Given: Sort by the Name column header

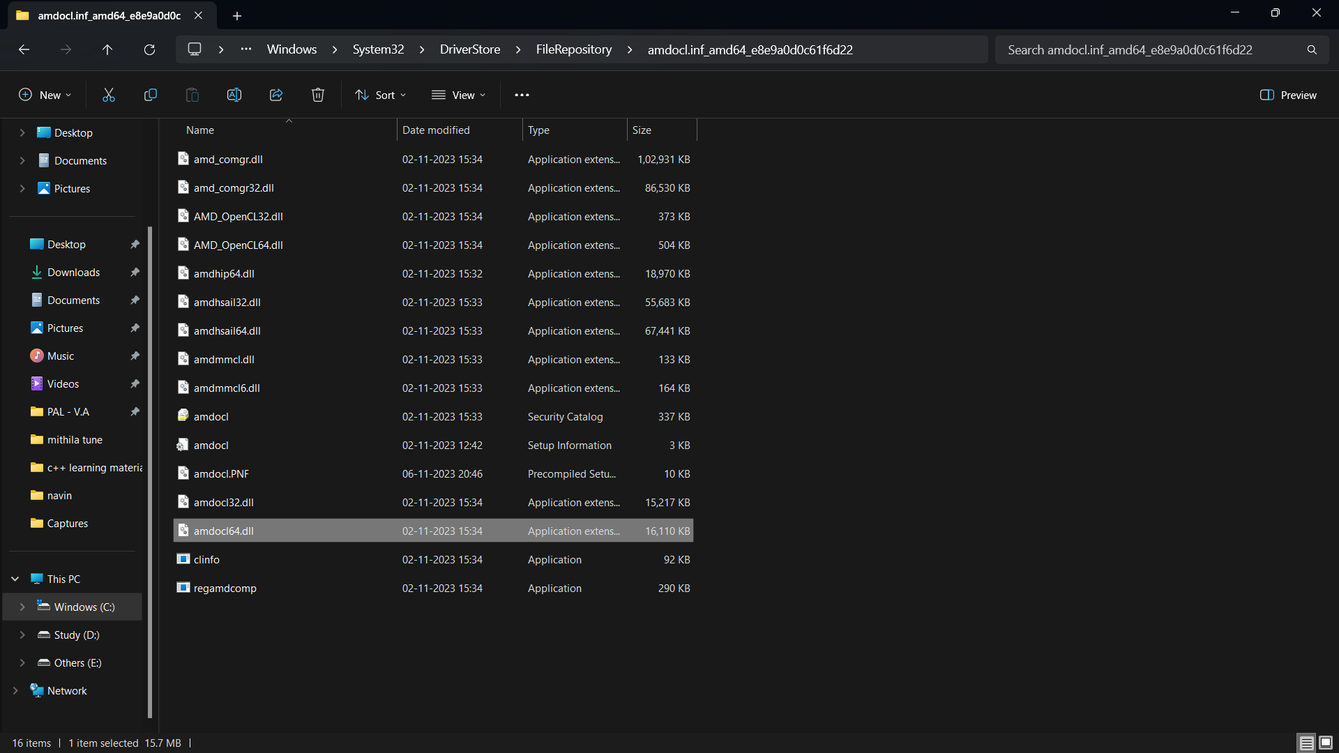Looking at the screenshot, I should coord(285,130).
